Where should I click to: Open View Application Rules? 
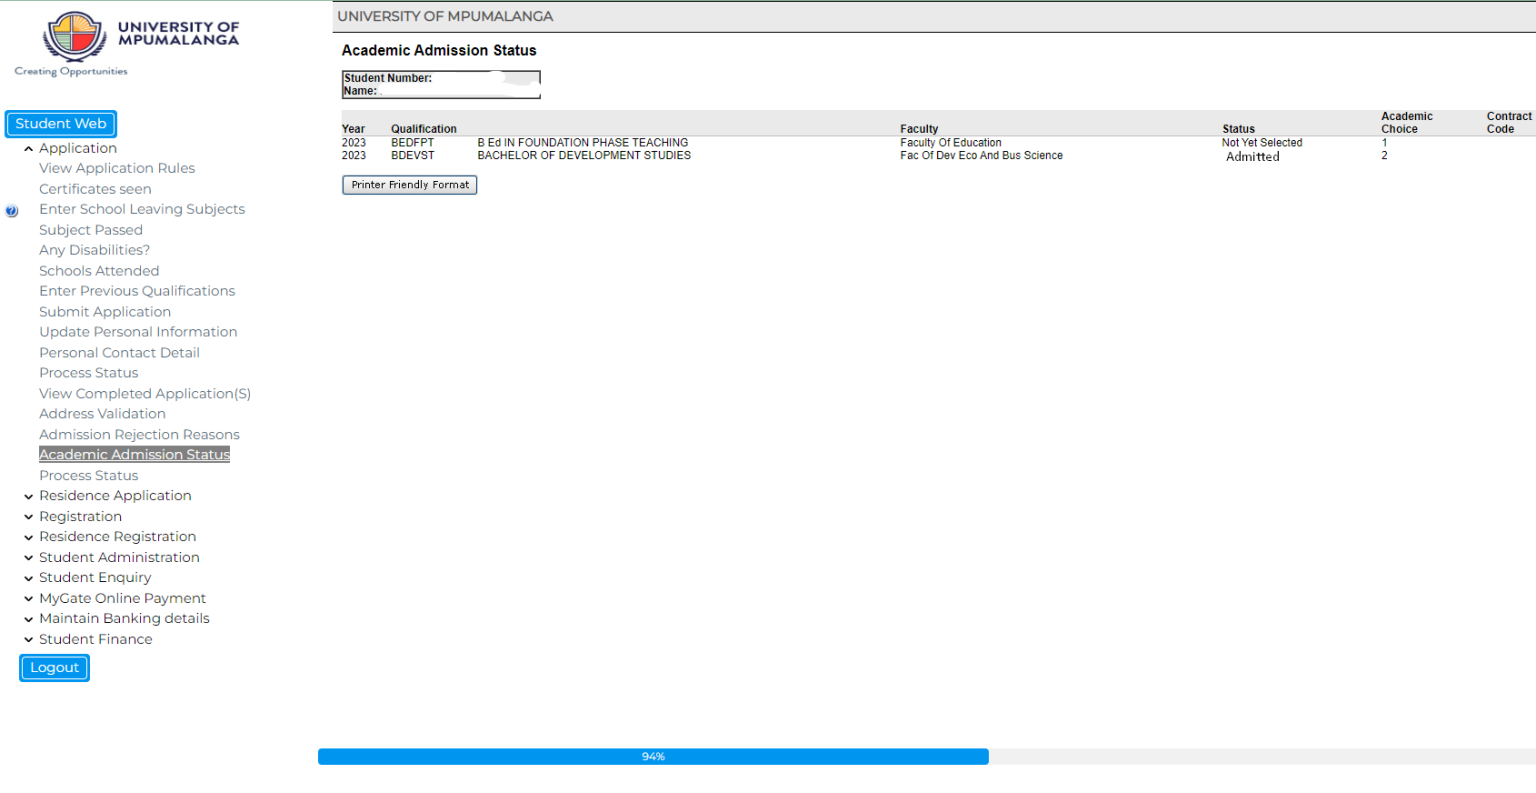[117, 168]
